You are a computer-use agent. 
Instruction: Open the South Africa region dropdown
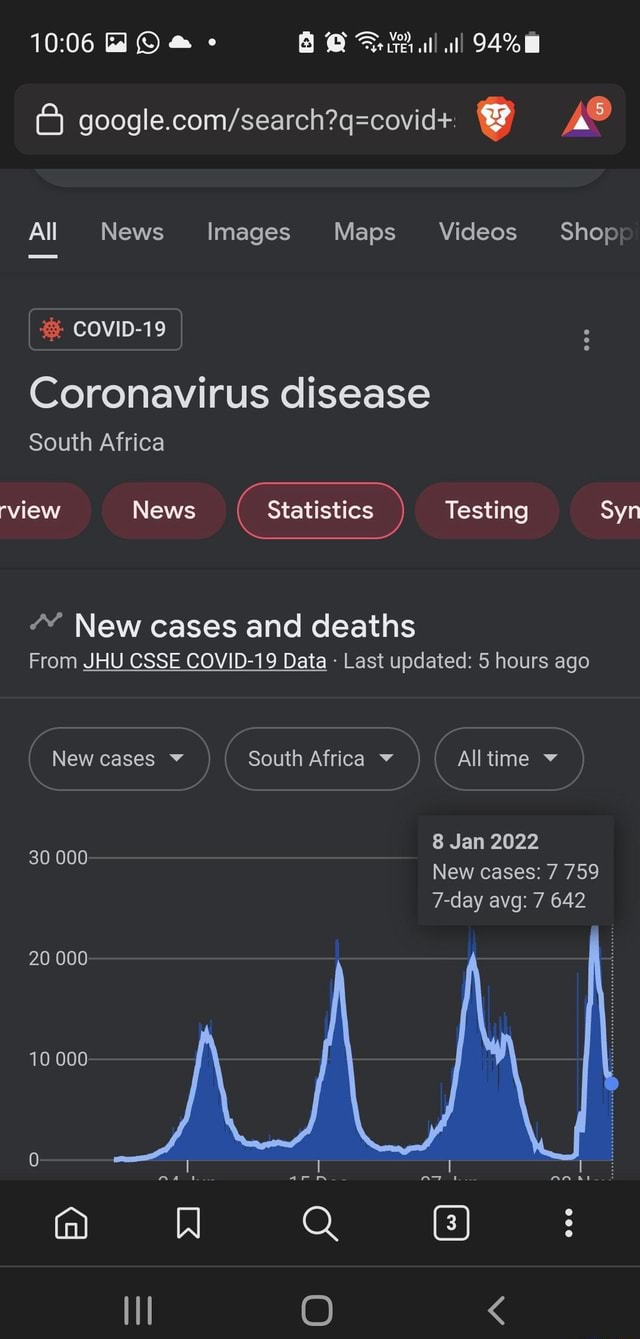pyautogui.click(x=322, y=759)
